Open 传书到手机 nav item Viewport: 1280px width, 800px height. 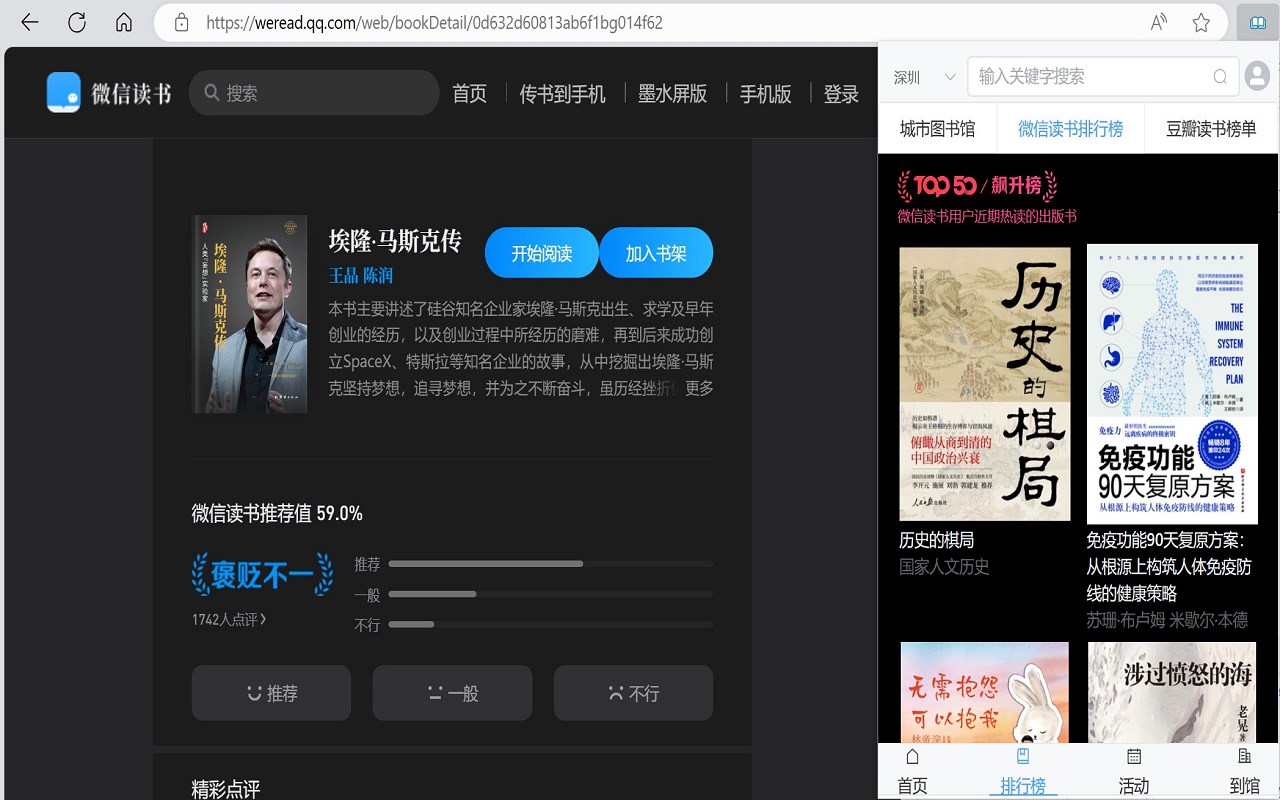(562, 93)
